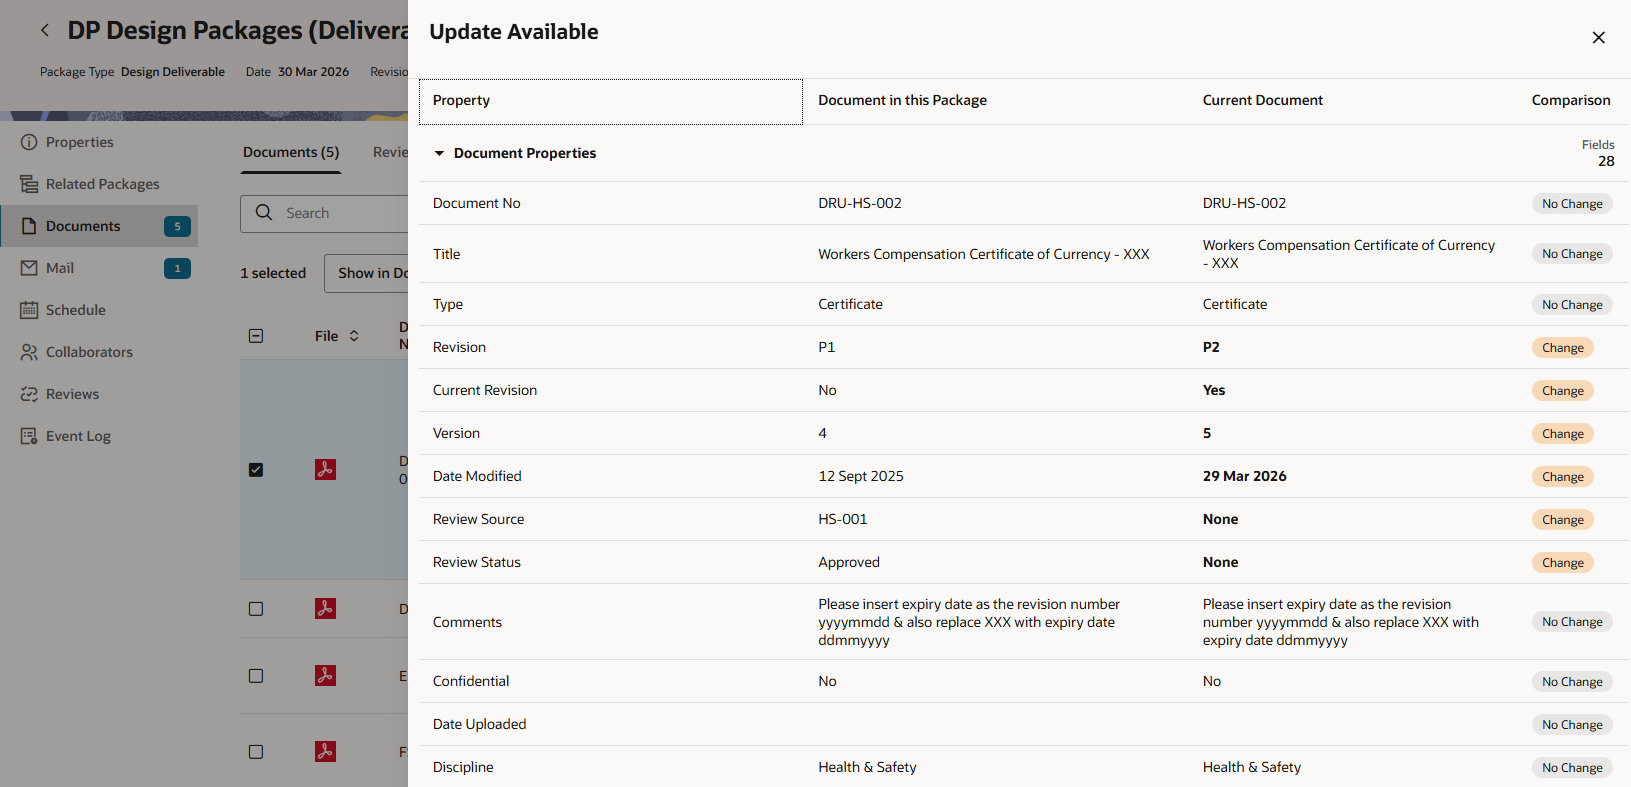Click the Related Packages sidebar icon

[29, 184]
